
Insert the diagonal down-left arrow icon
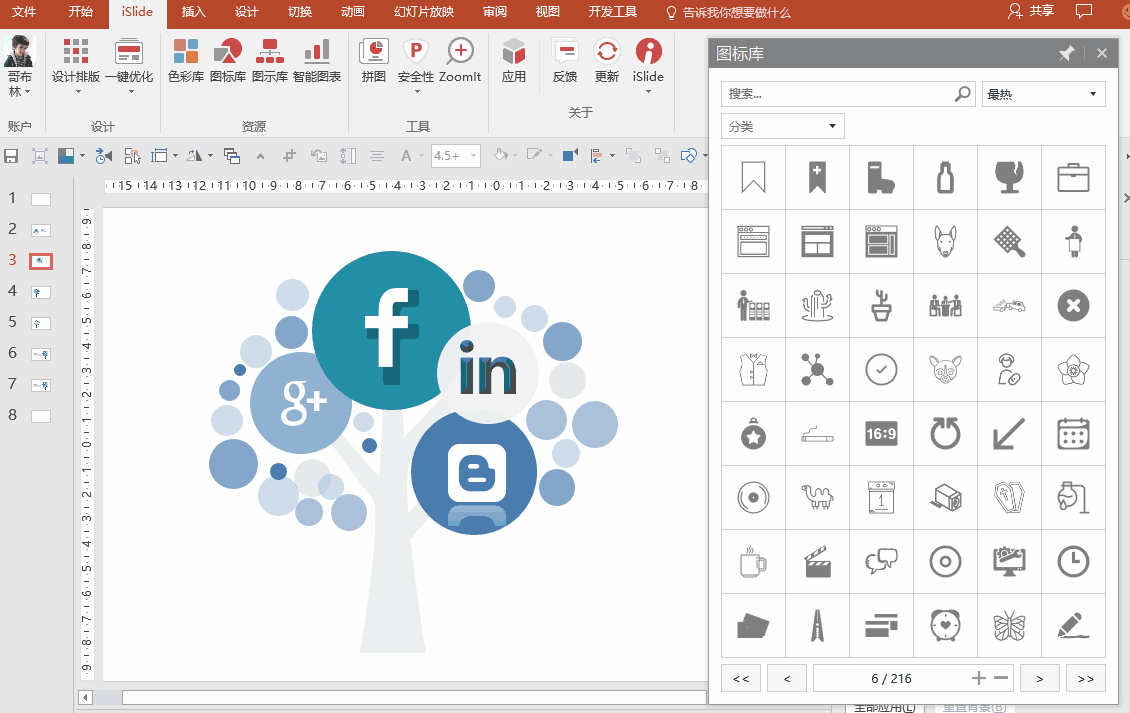(1009, 434)
